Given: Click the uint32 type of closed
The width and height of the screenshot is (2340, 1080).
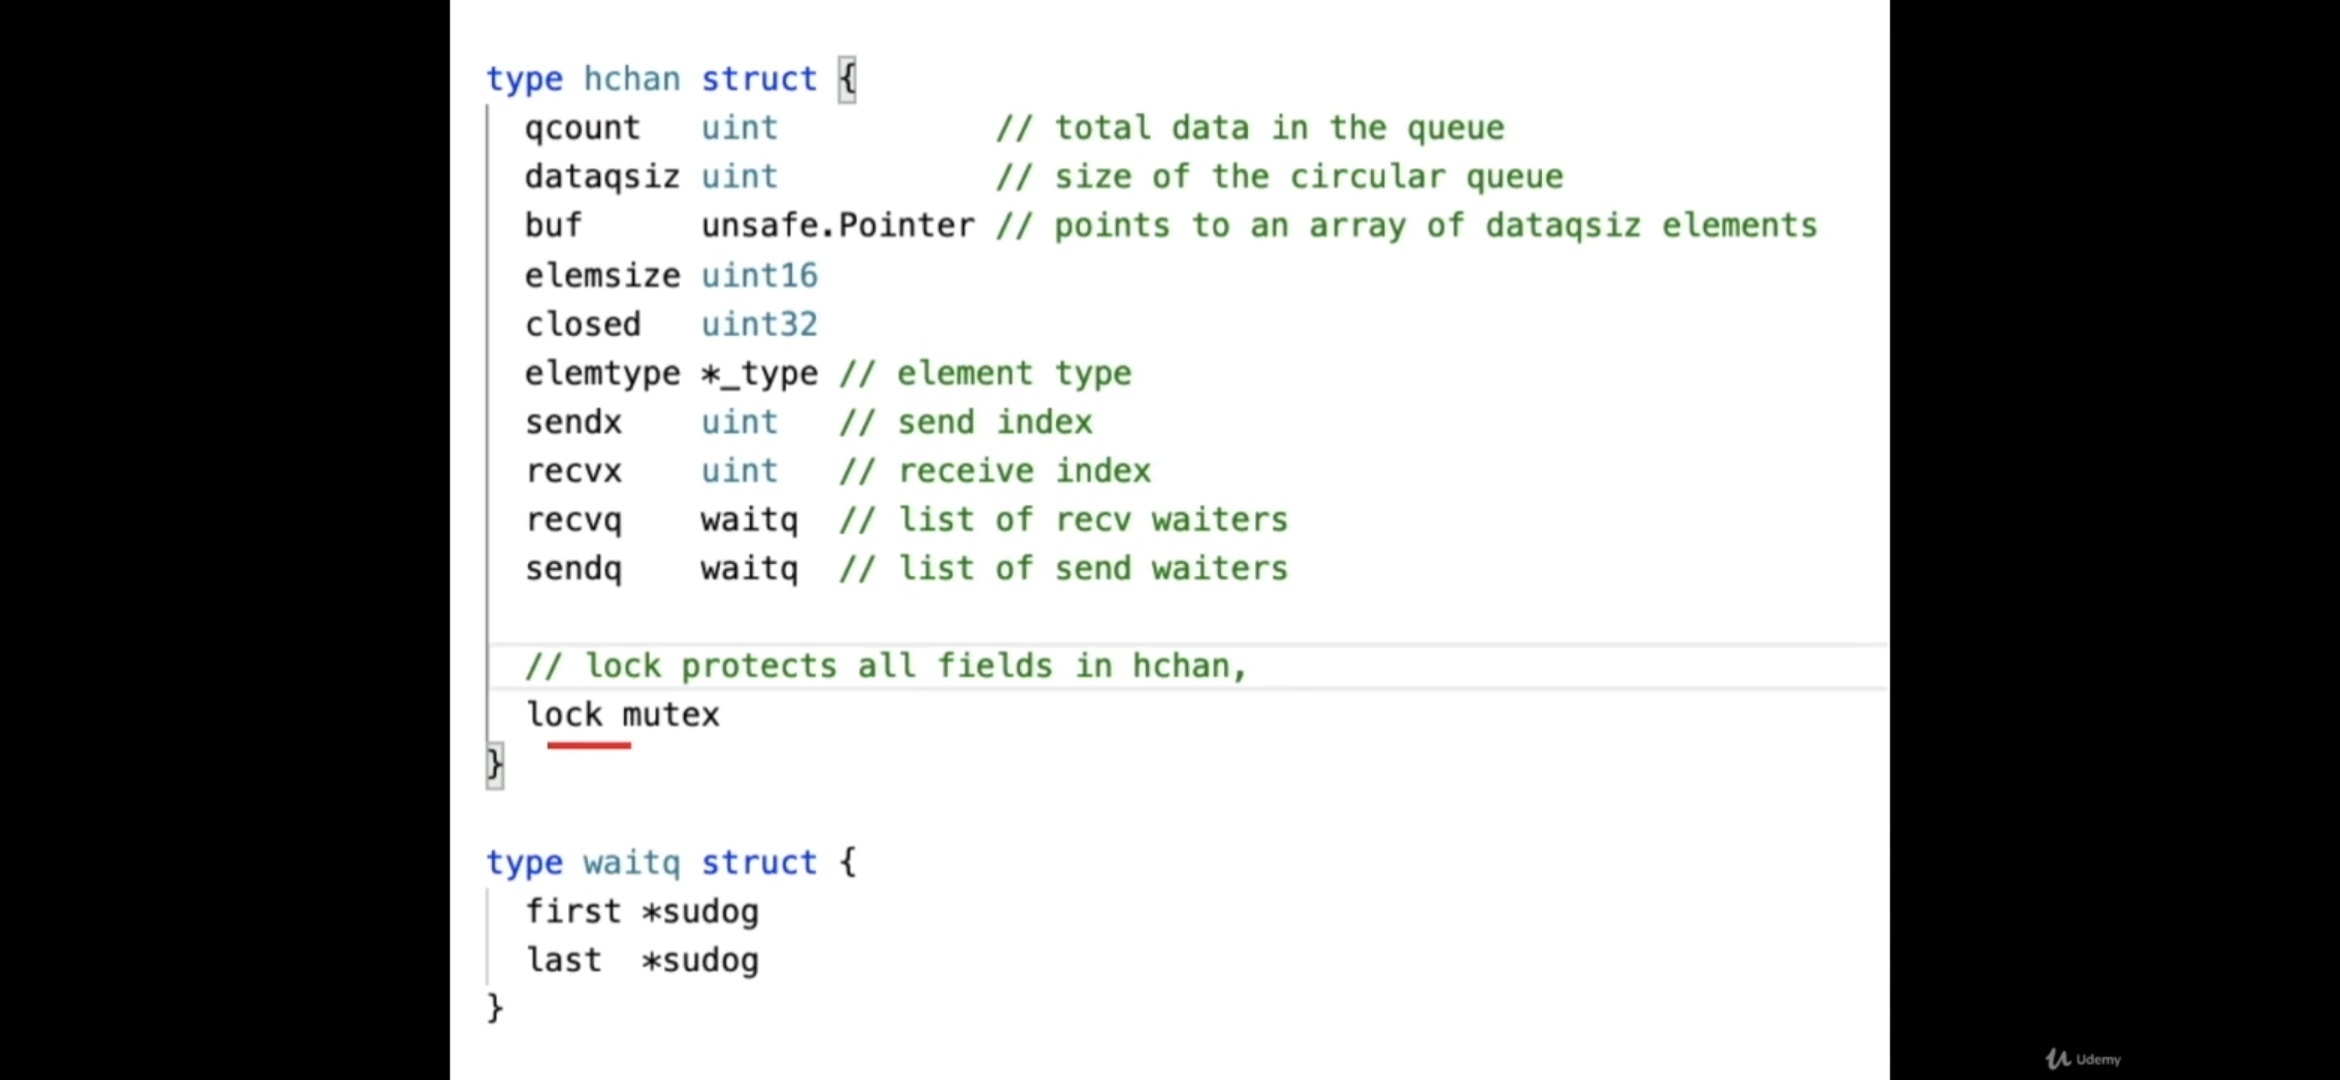Looking at the screenshot, I should [759, 324].
